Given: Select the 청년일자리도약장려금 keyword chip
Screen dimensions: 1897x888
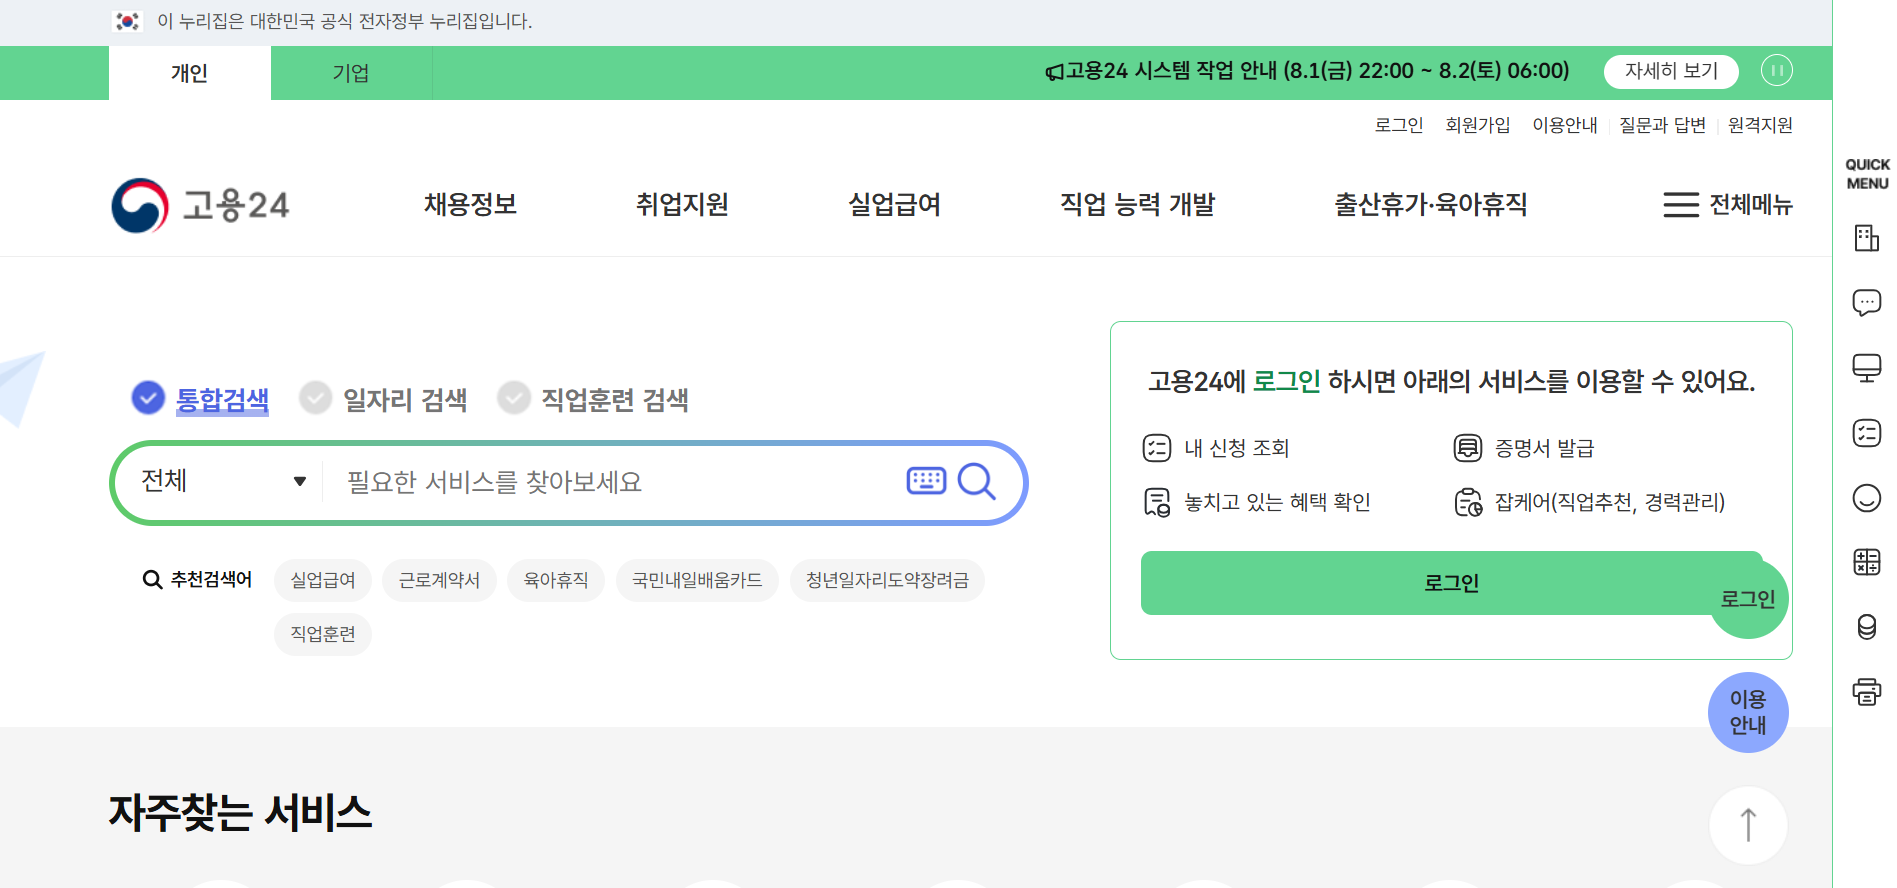Looking at the screenshot, I should click(887, 580).
